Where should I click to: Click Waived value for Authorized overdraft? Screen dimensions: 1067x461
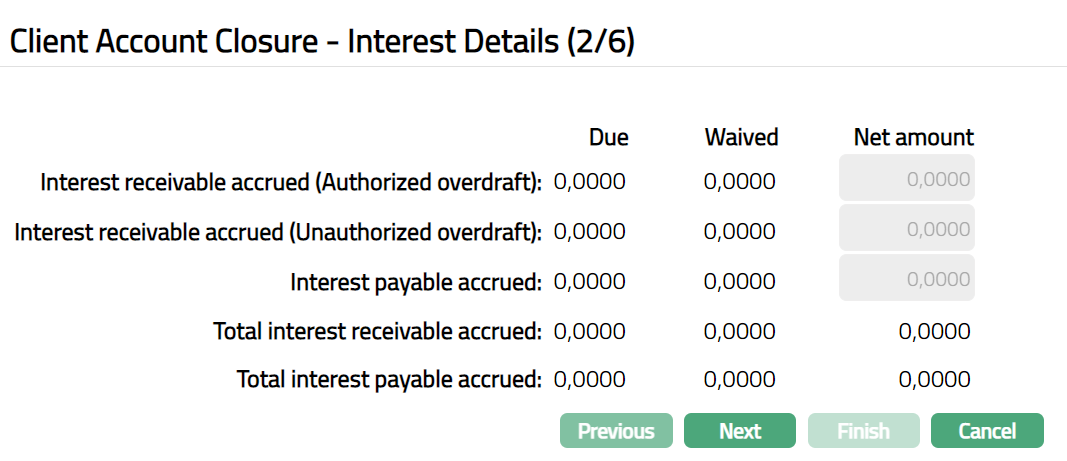tap(740, 181)
